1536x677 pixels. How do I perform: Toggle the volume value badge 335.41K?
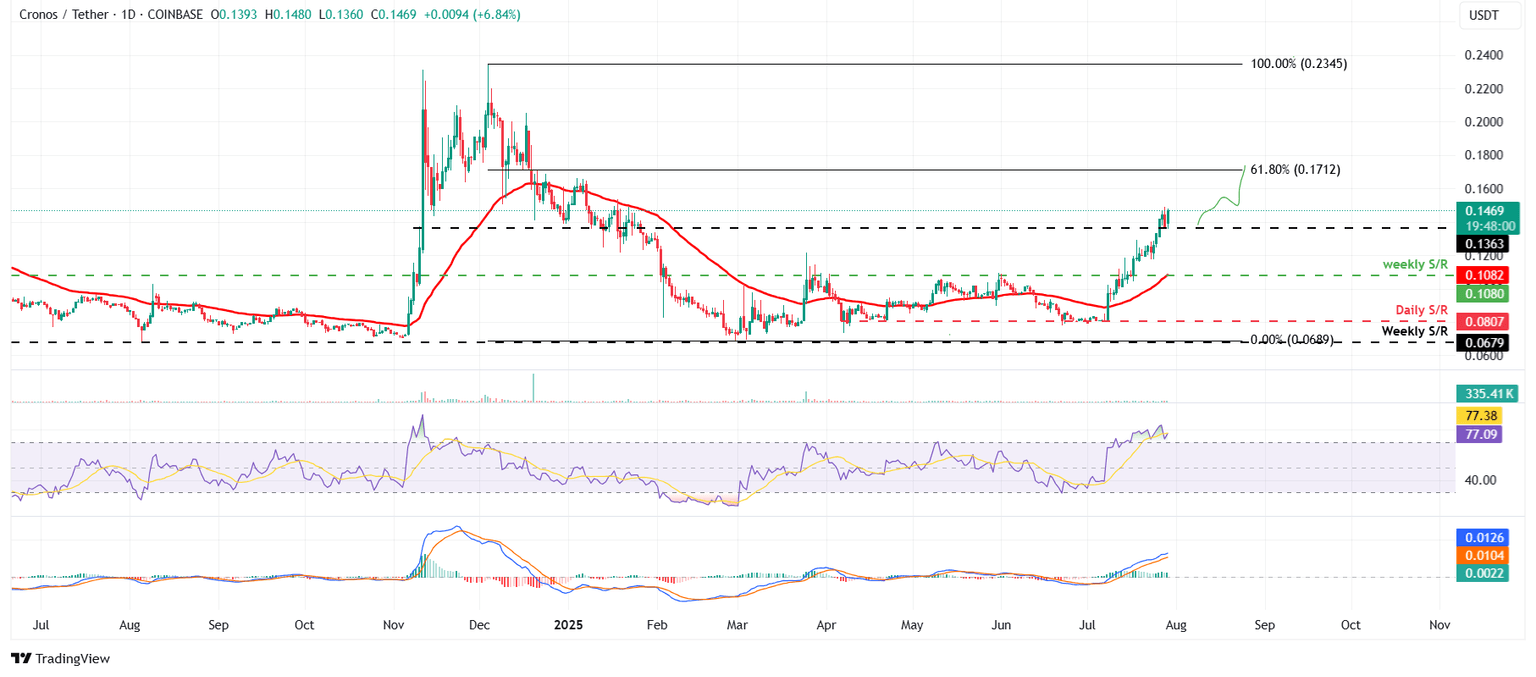coord(1489,394)
